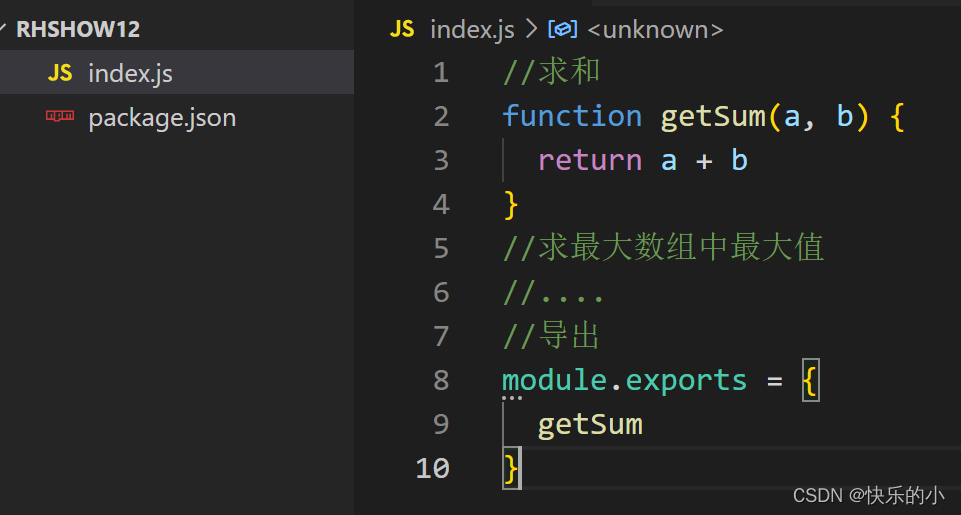Screen dimensions: 961x515
Task: Open the <unknown> breadcrumb symbol dropdown
Action: coord(655,29)
